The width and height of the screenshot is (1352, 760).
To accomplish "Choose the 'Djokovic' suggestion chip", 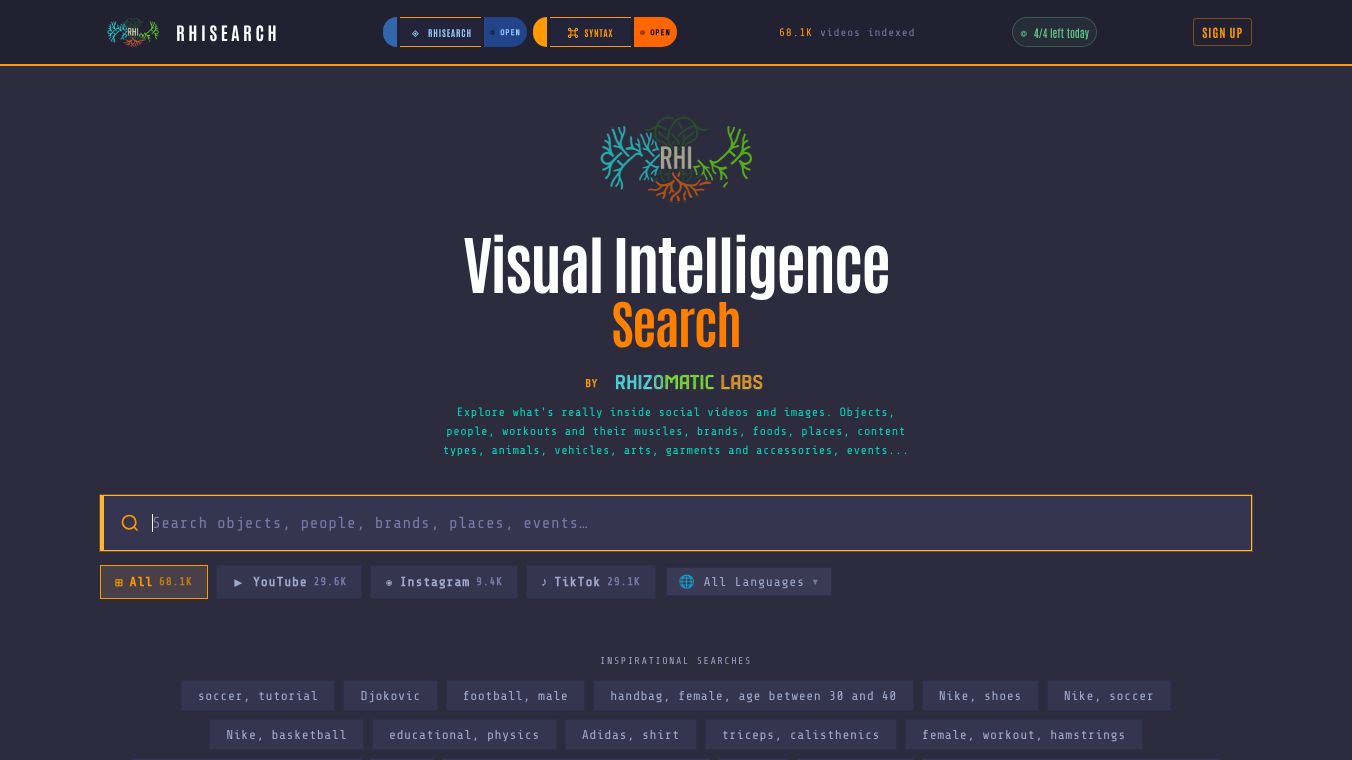I will pyautogui.click(x=390, y=696).
